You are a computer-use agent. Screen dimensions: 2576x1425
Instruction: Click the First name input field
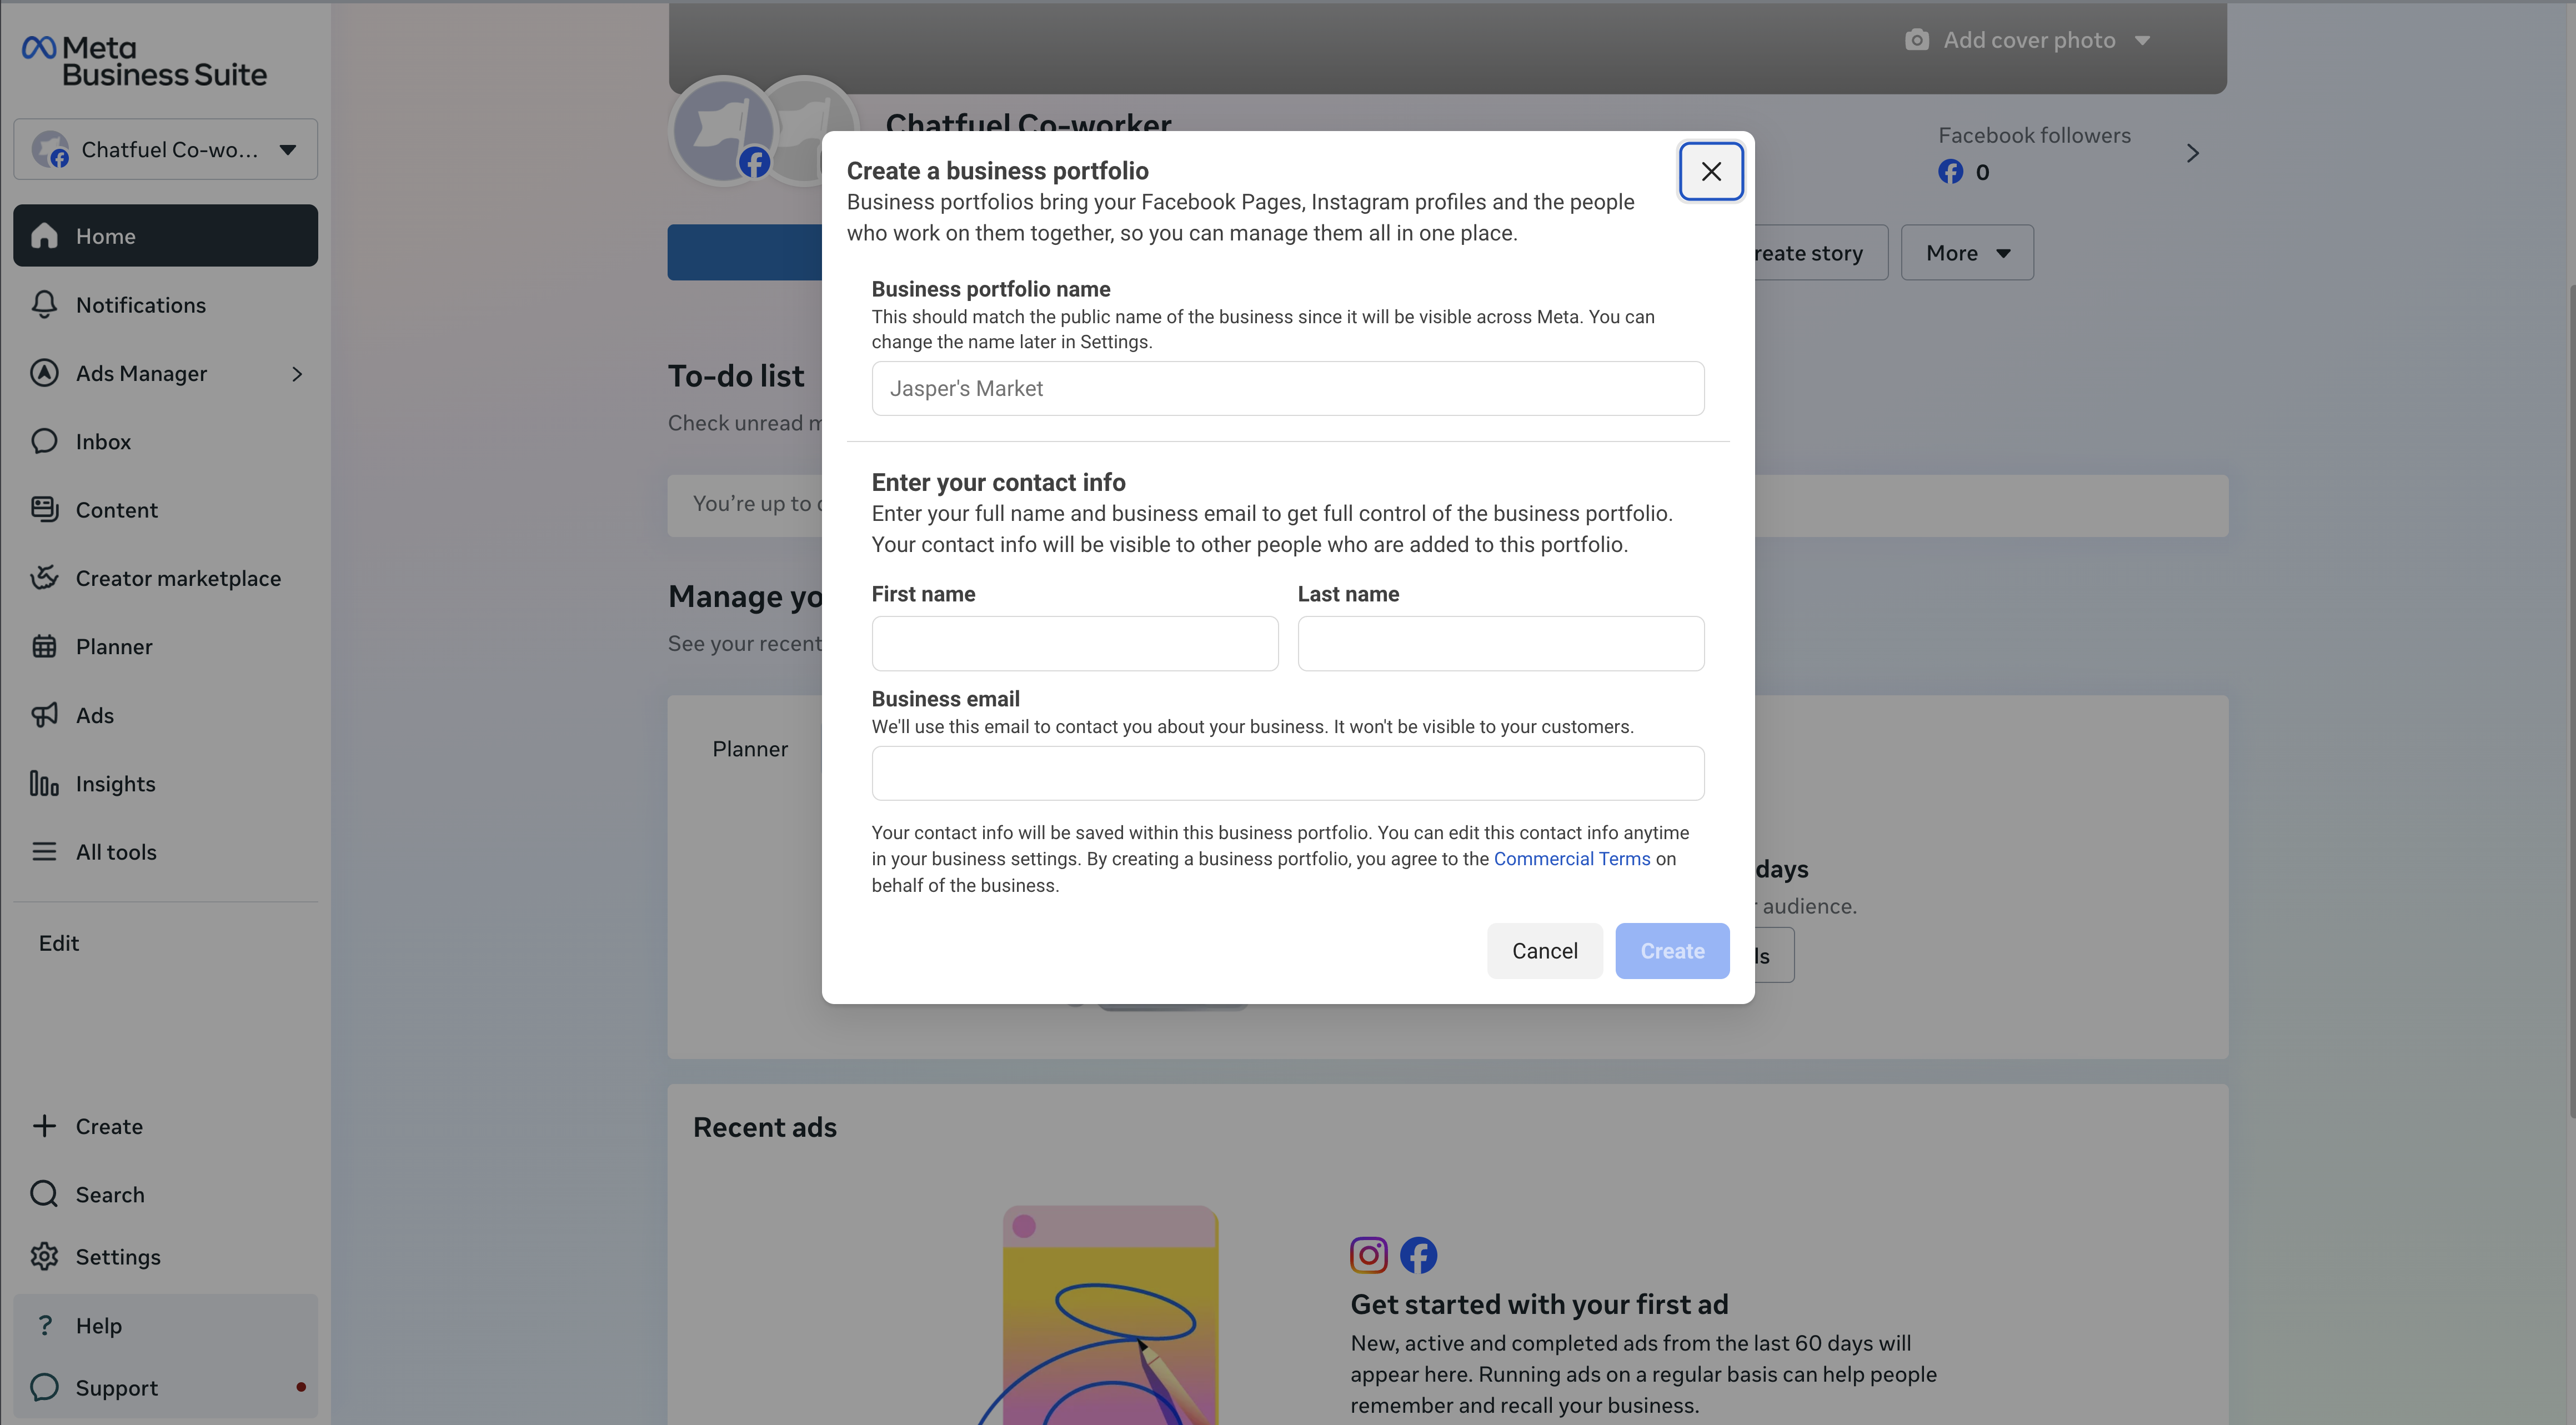[x=1075, y=644]
